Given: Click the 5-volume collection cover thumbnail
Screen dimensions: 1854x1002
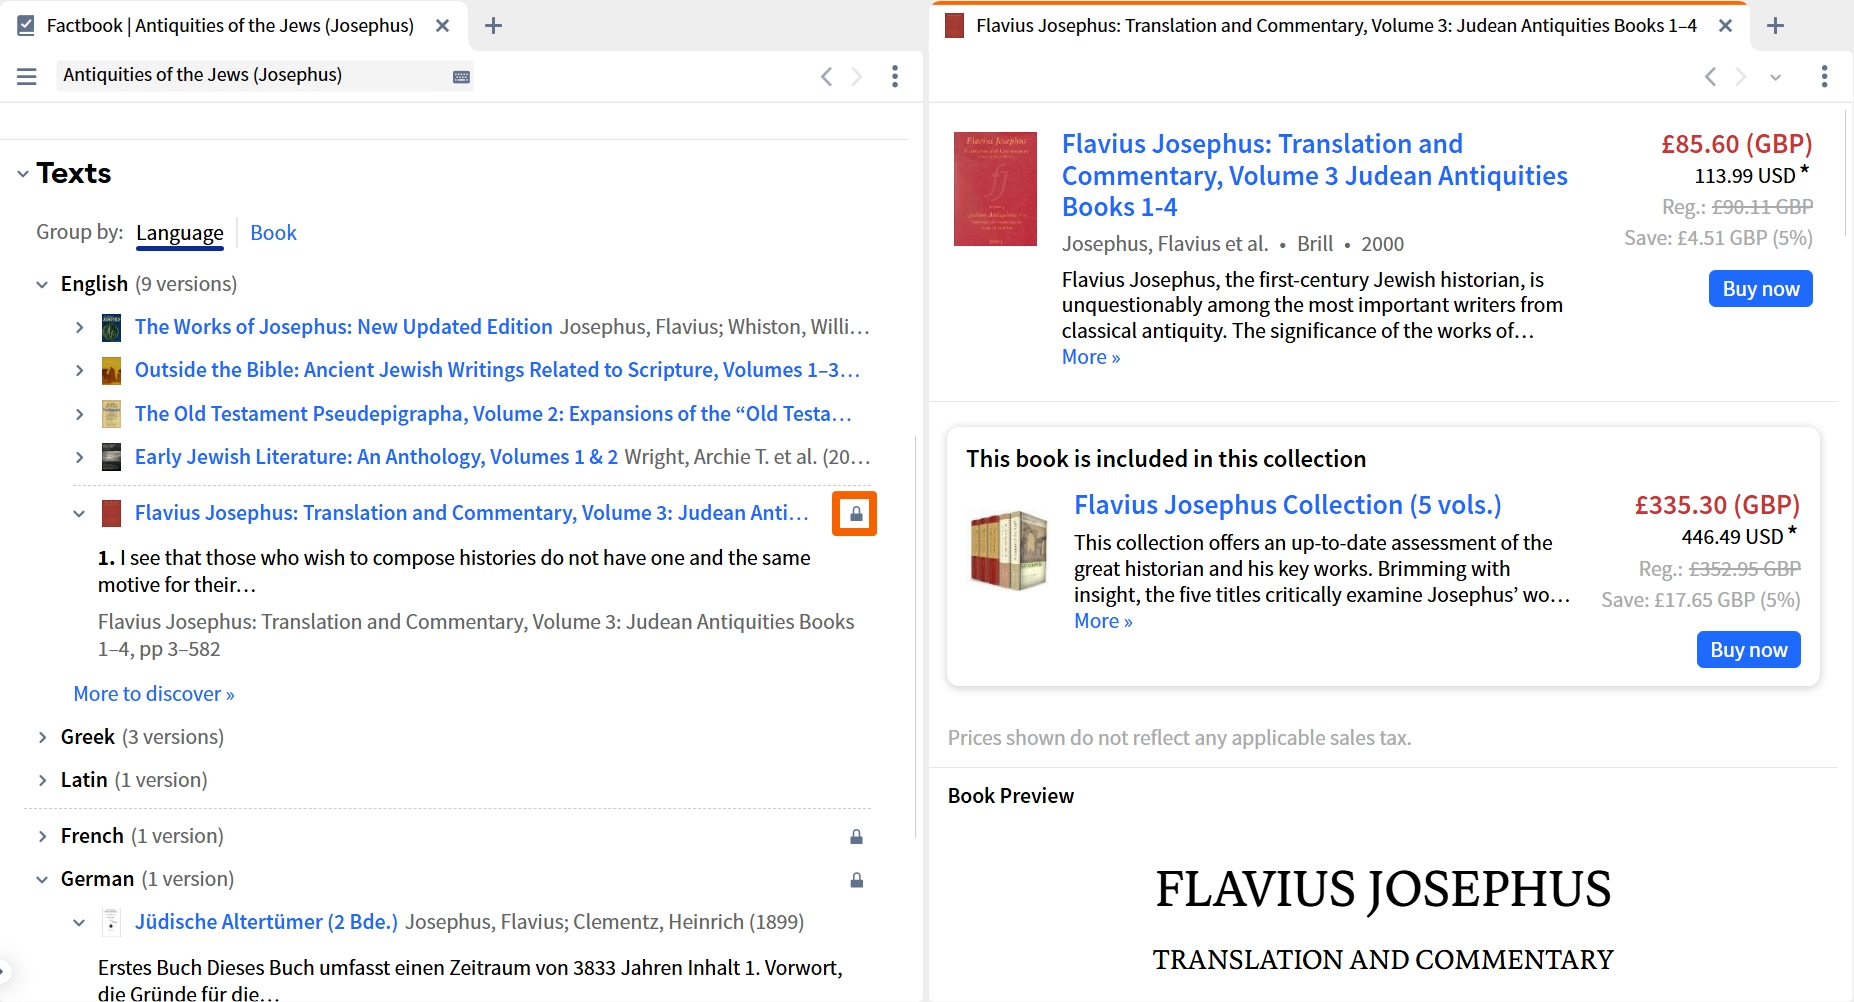Looking at the screenshot, I should pyautogui.click(x=1008, y=550).
